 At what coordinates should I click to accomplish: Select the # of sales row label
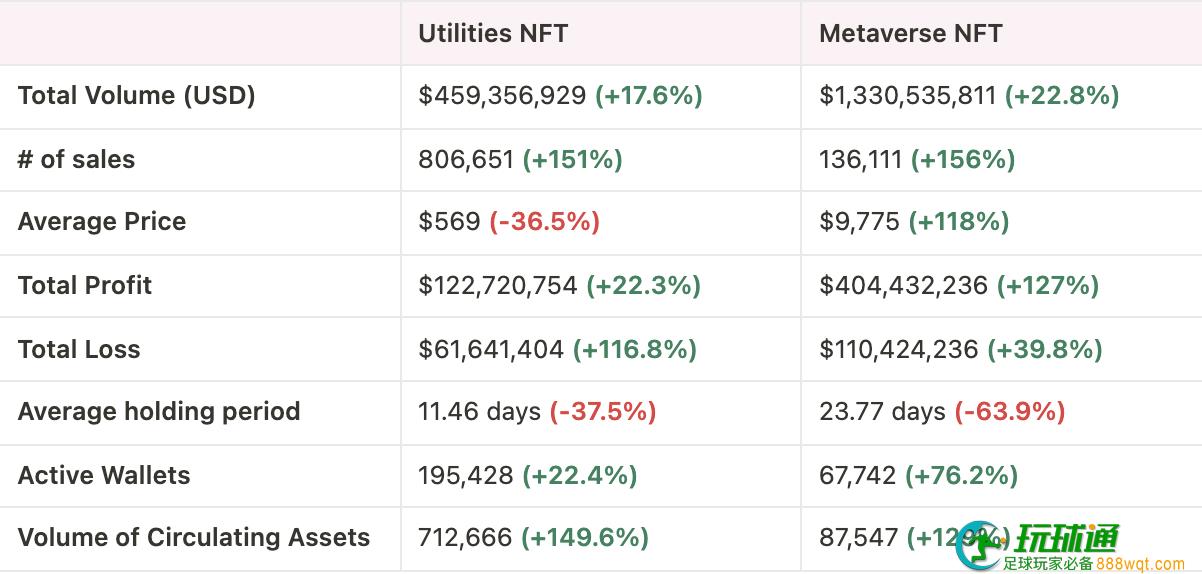76,159
